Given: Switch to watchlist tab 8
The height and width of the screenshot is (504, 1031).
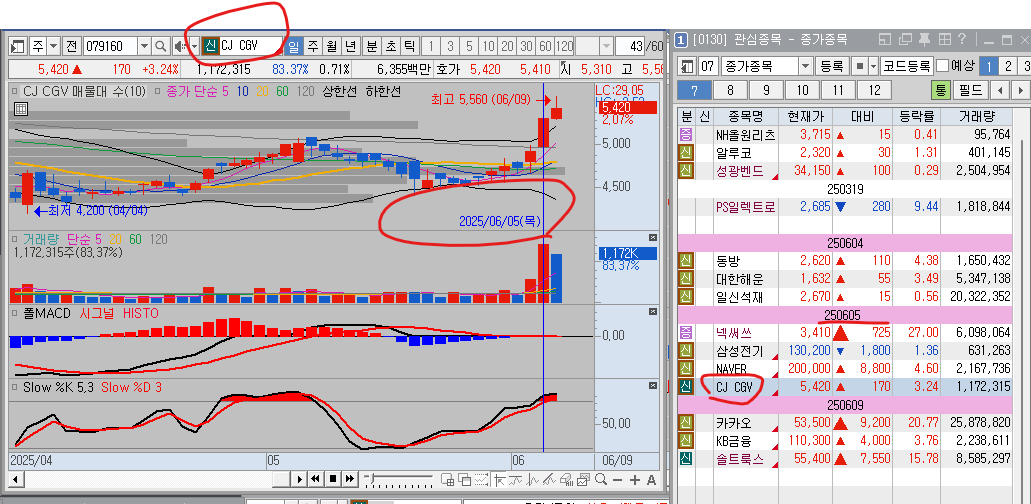Looking at the screenshot, I should pos(731,89).
